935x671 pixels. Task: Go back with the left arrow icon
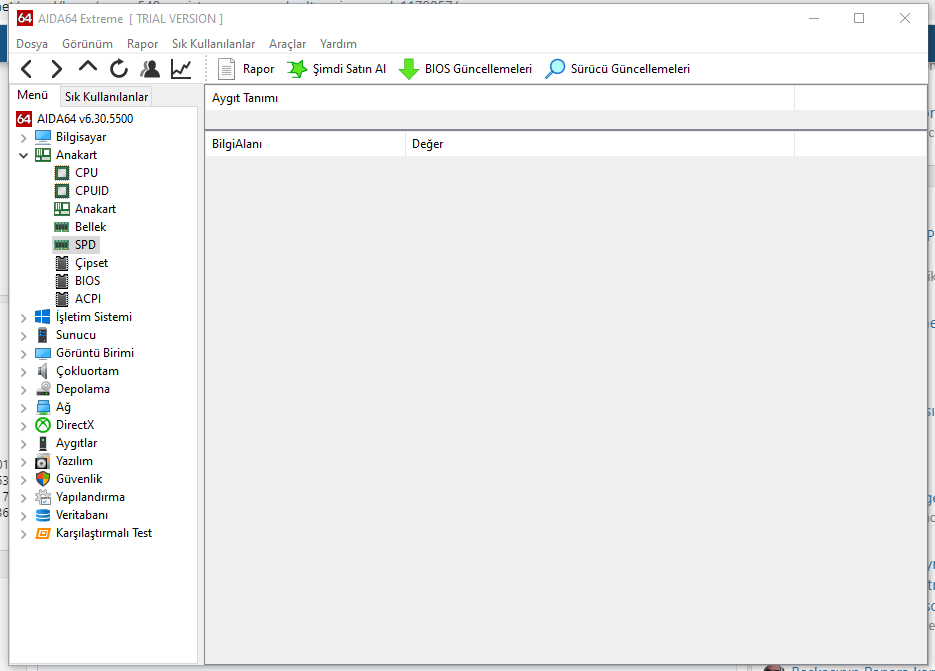(x=26, y=69)
